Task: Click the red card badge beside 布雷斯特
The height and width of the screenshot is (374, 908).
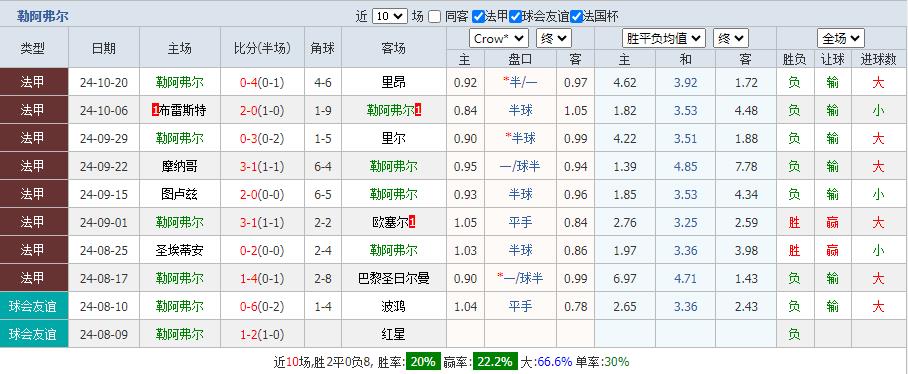Action: click(x=155, y=110)
